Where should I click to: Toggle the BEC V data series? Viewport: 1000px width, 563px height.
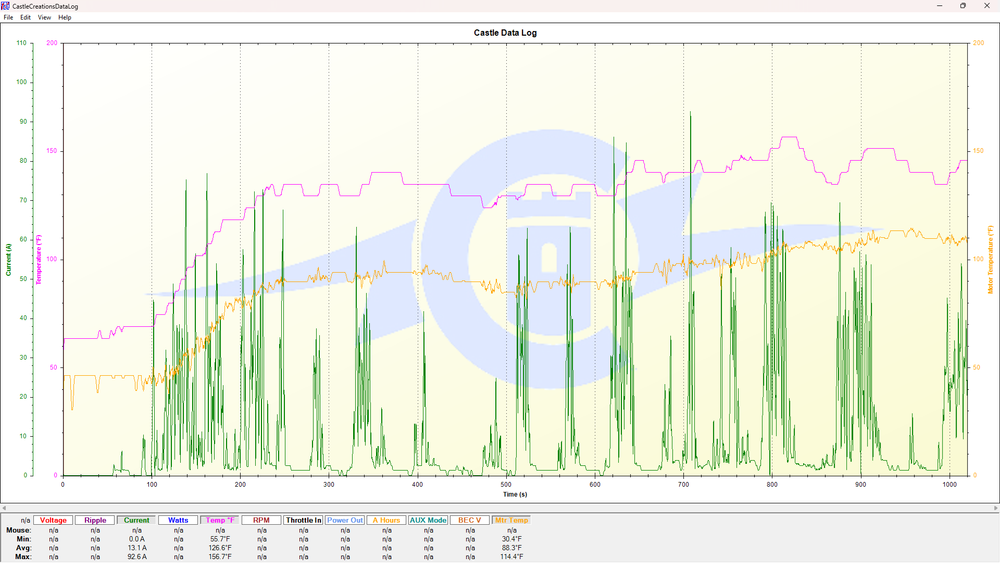coord(470,520)
